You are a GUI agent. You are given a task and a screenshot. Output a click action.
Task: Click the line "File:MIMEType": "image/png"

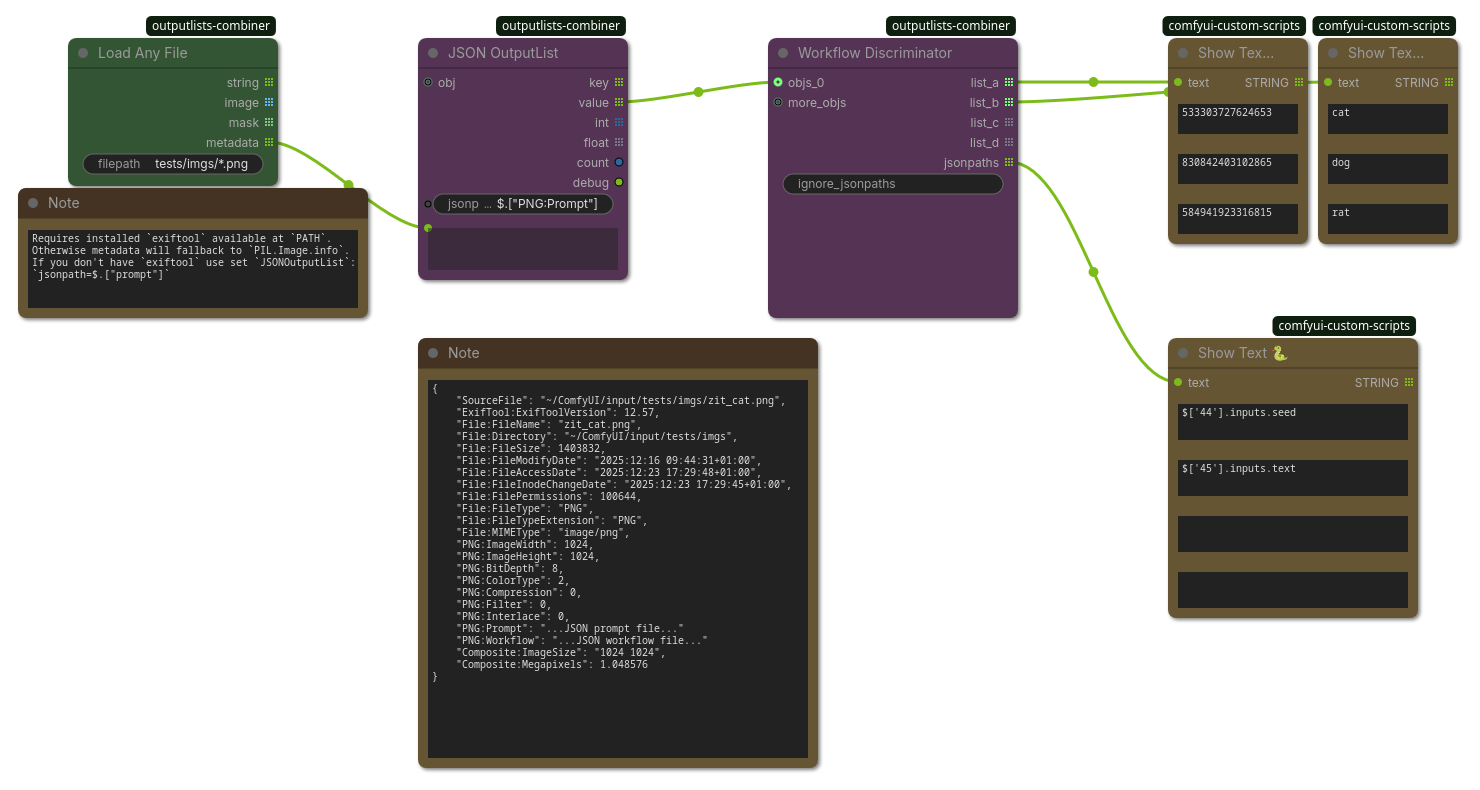click(x=543, y=533)
